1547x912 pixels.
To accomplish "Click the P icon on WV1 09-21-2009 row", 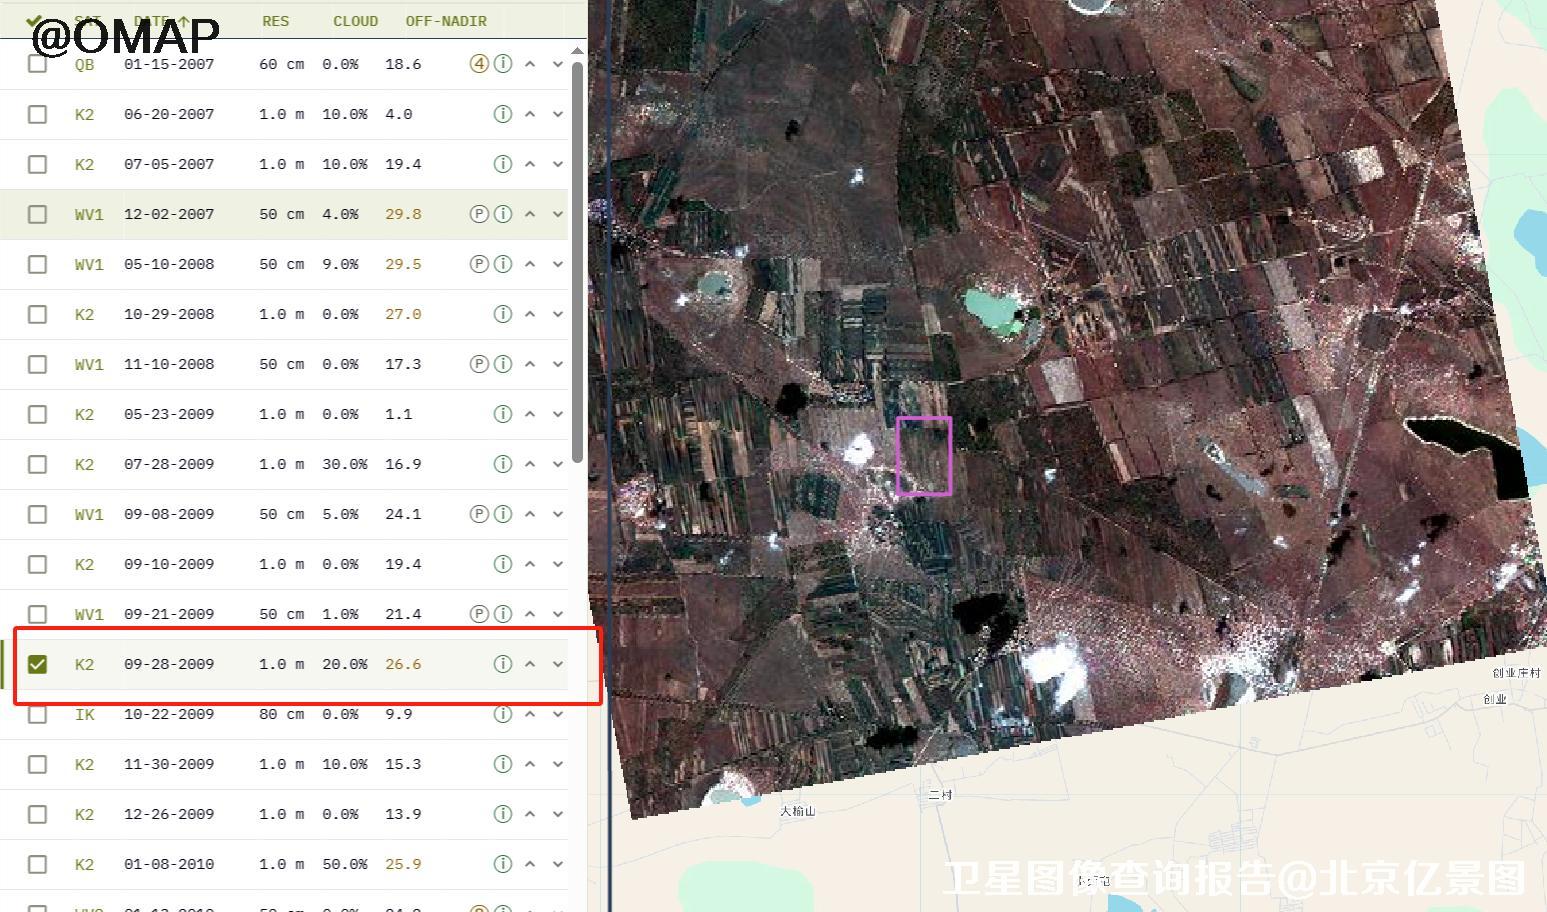I will [x=479, y=614].
